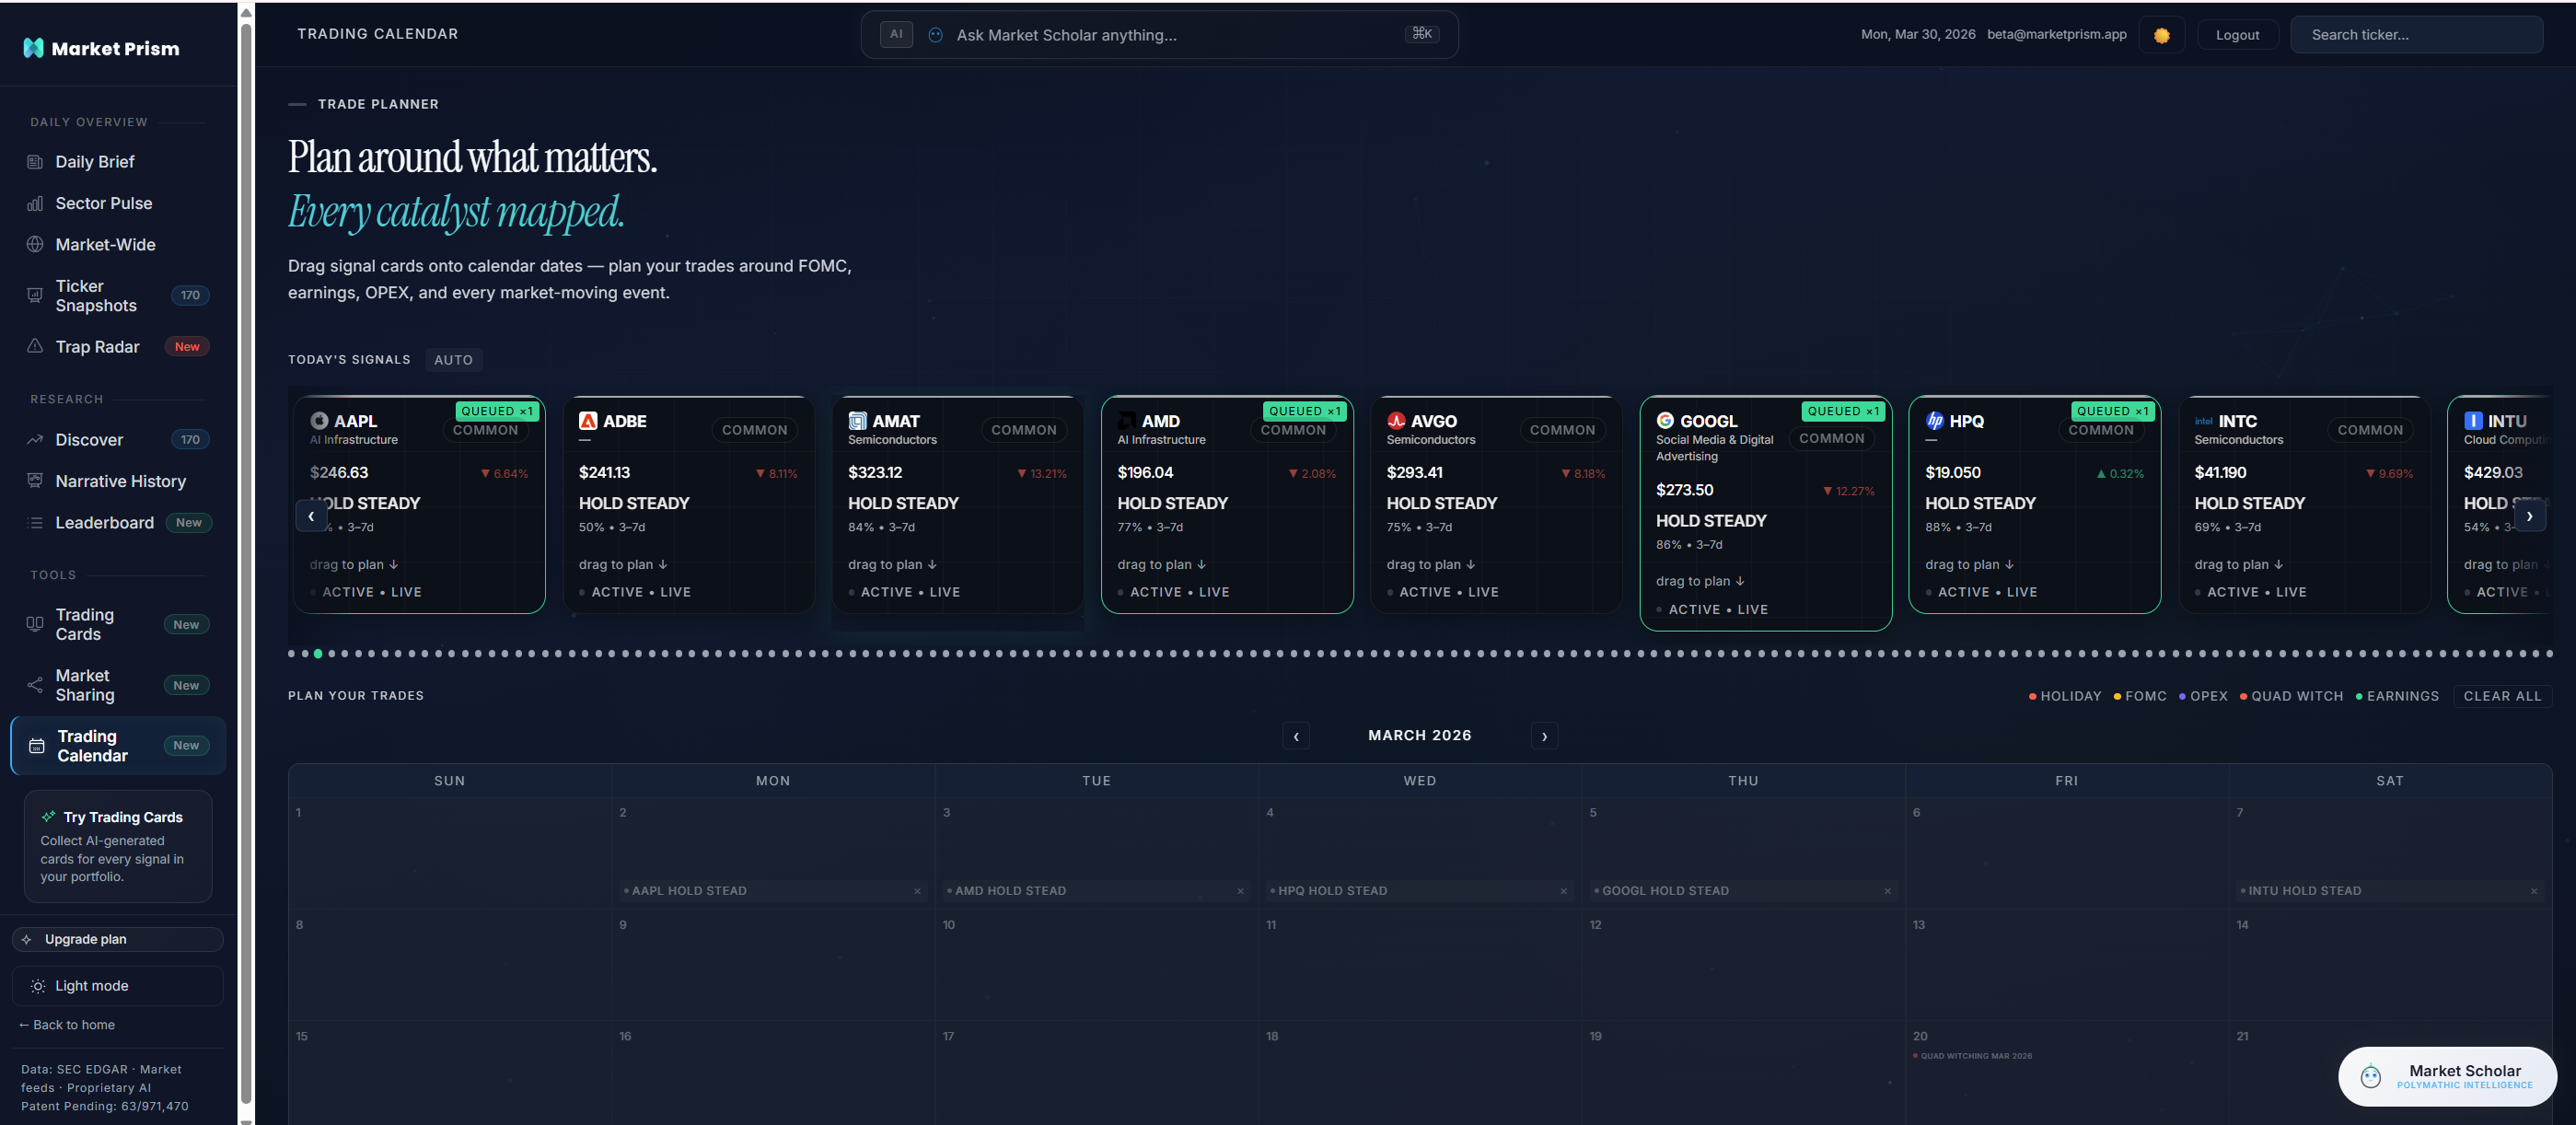Switch to Light mode
This screenshot has height=1125, width=2576.
pyautogui.click(x=117, y=985)
